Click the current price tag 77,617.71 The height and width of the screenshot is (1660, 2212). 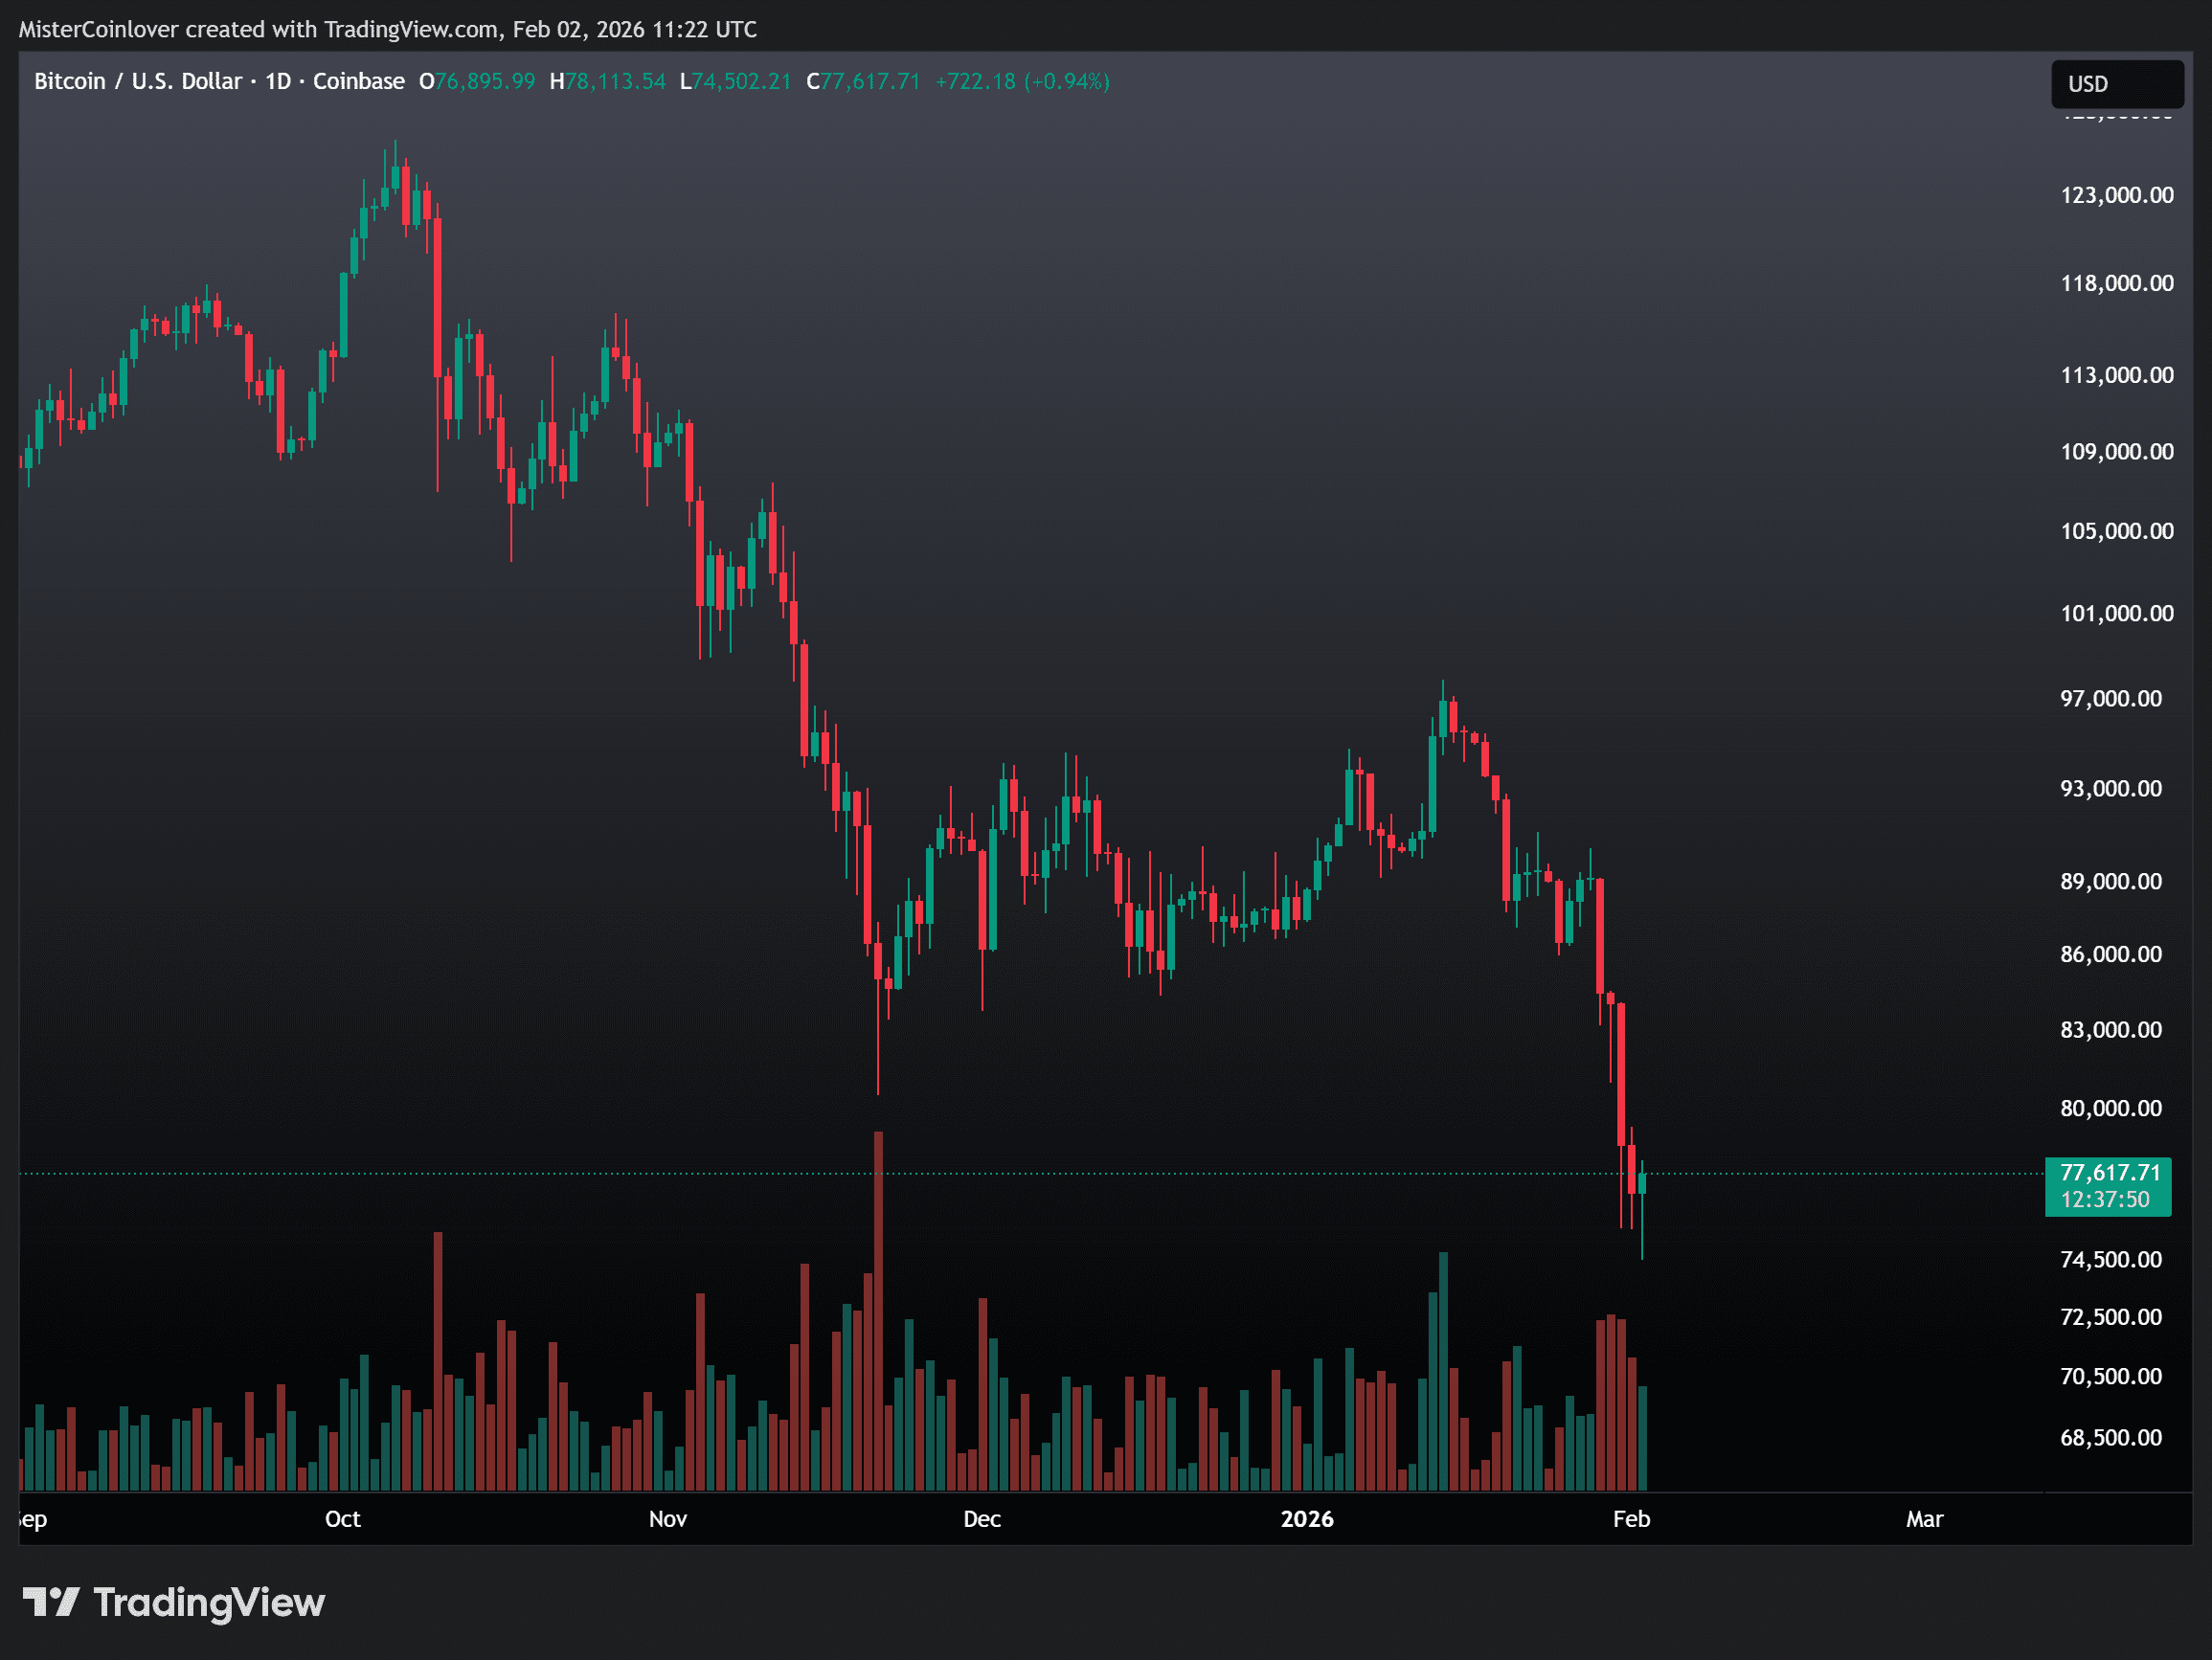[2109, 1172]
